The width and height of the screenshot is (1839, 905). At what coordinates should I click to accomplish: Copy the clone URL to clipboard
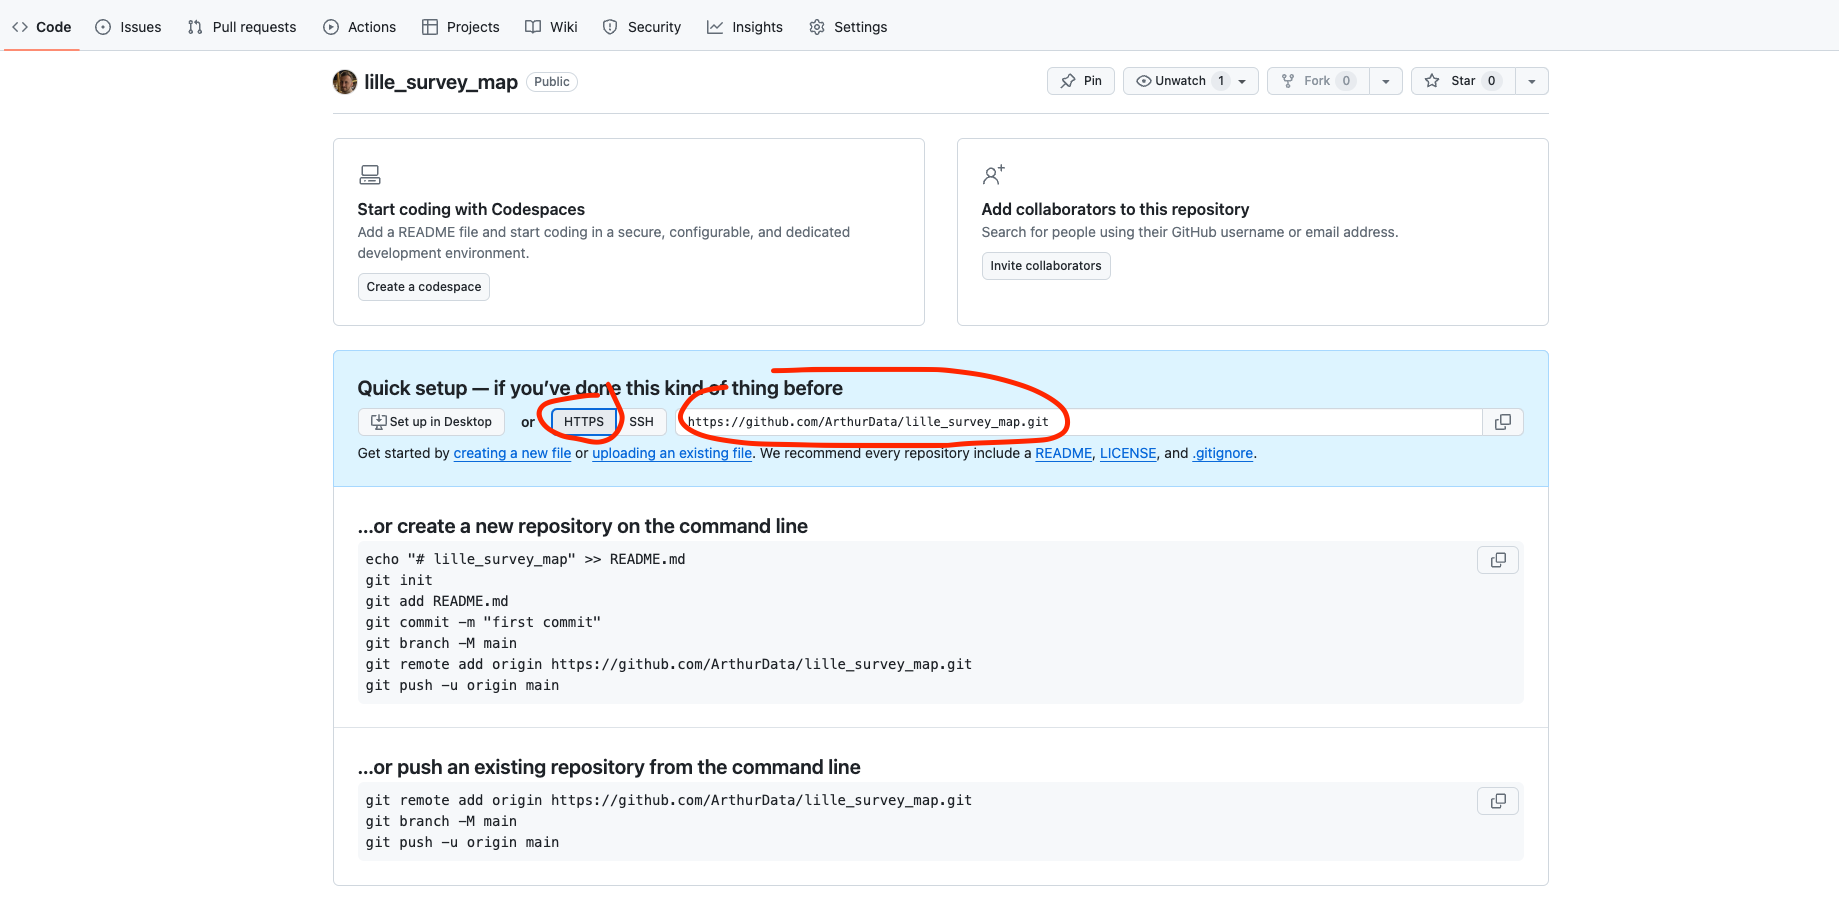(1503, 422)
